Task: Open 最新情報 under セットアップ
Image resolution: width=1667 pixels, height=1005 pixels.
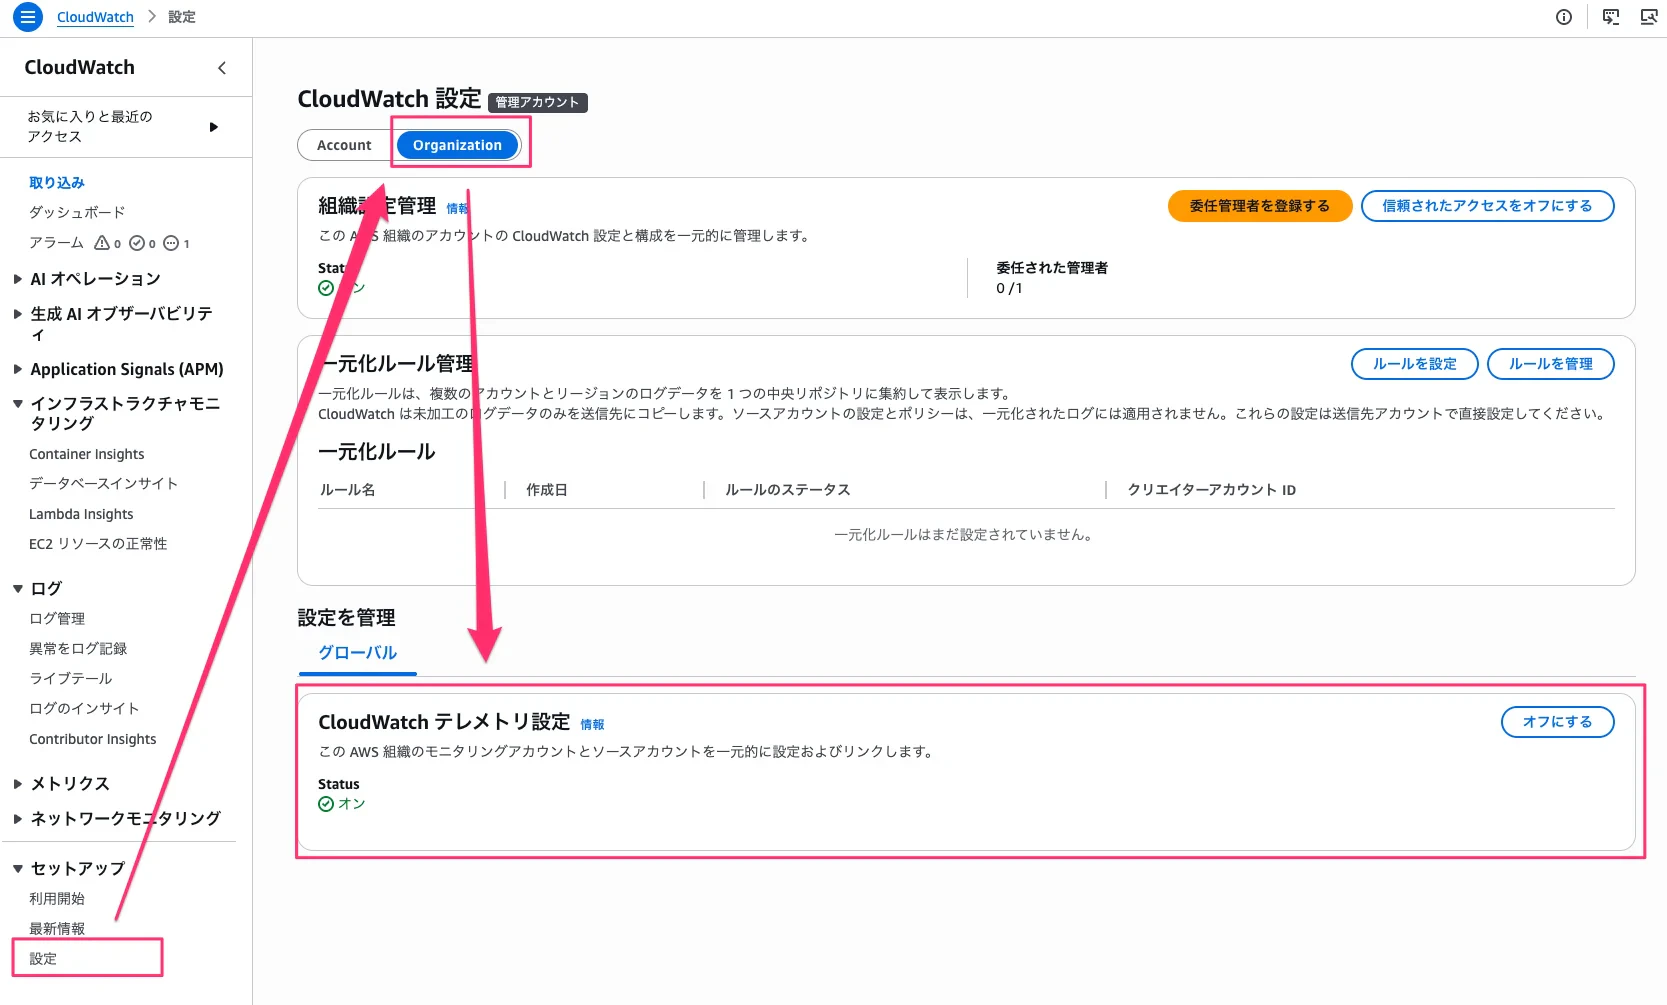Action: (x=57, y=929)
